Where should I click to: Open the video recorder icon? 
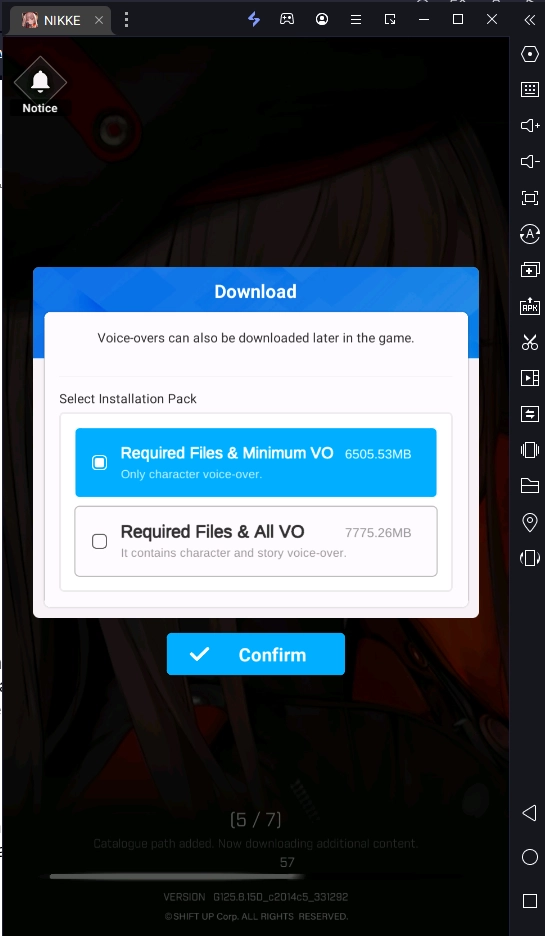(529, 378)
